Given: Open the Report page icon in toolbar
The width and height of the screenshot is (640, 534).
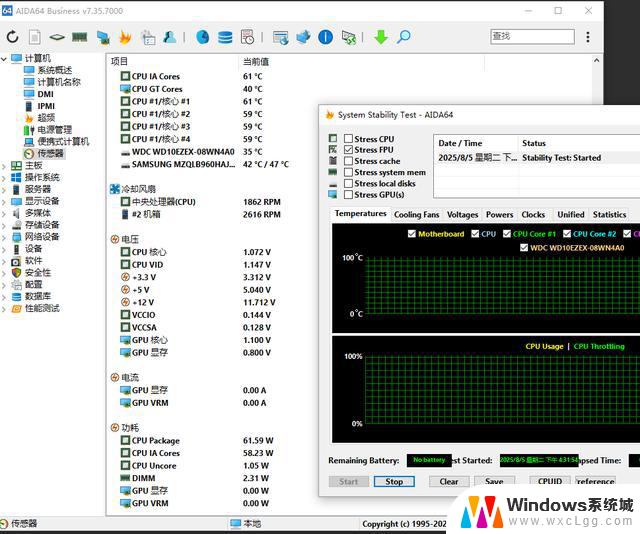Looking at the screenshot, I should click(x=35, y=37).
